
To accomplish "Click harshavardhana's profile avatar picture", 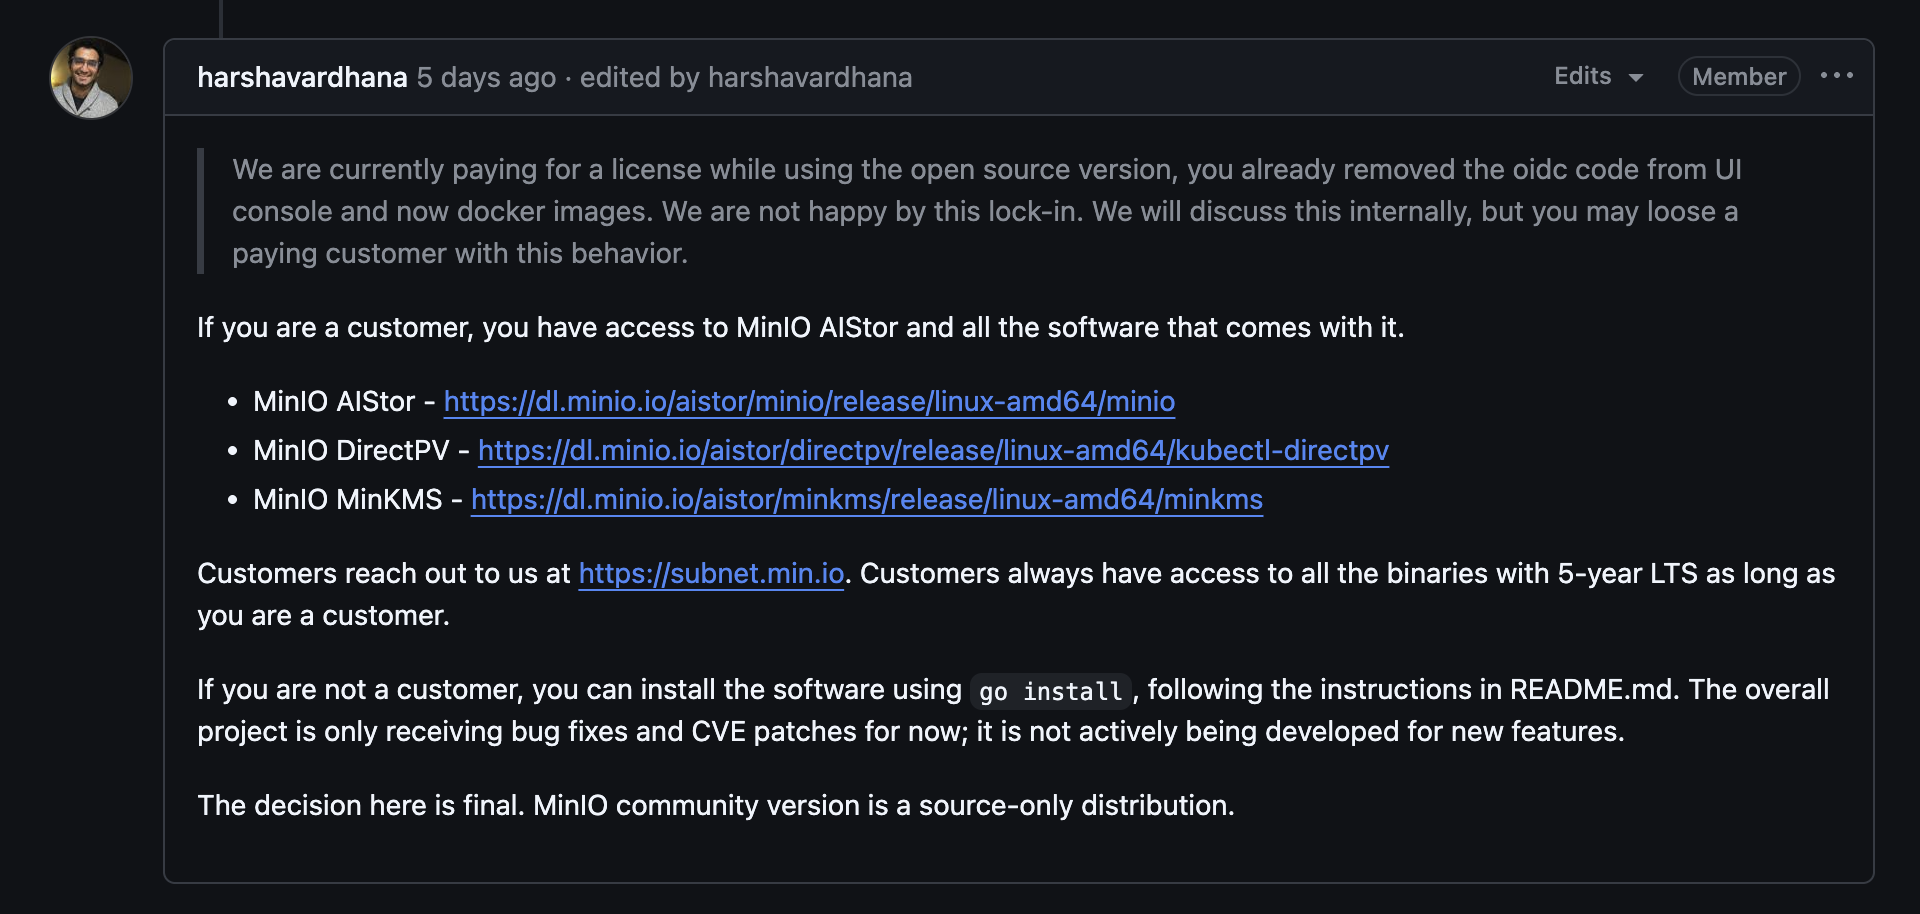I will pyautogui.click(x=91, y=78).
